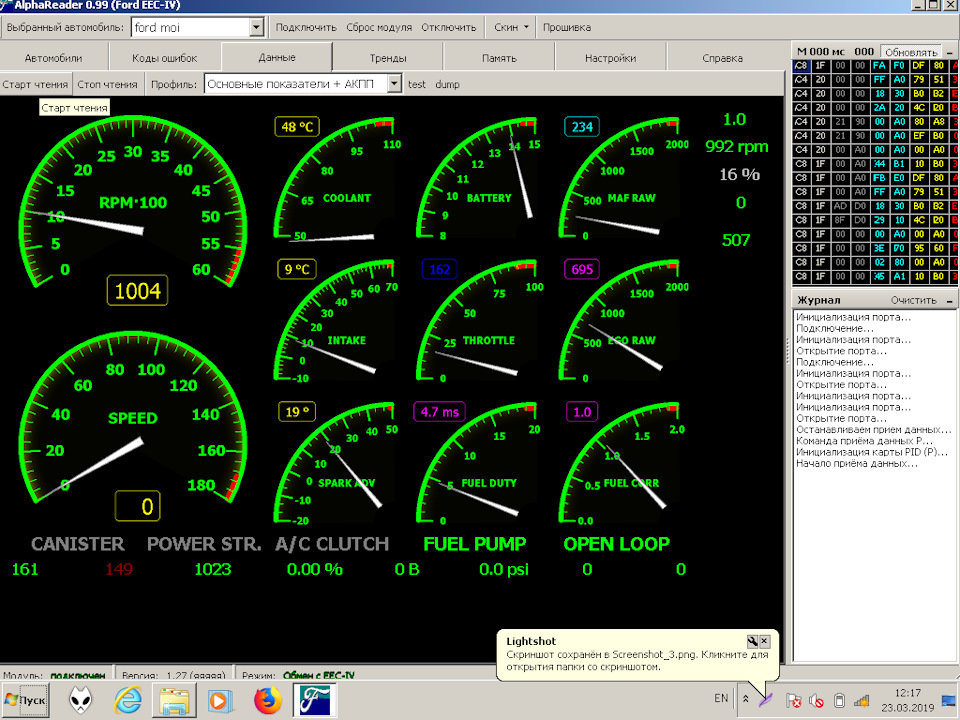Viewport: 960px width, 720px height.
Task: Open the Windows Start (Пуск) menu
Action: pyautogui.click(x=25, y=700)
